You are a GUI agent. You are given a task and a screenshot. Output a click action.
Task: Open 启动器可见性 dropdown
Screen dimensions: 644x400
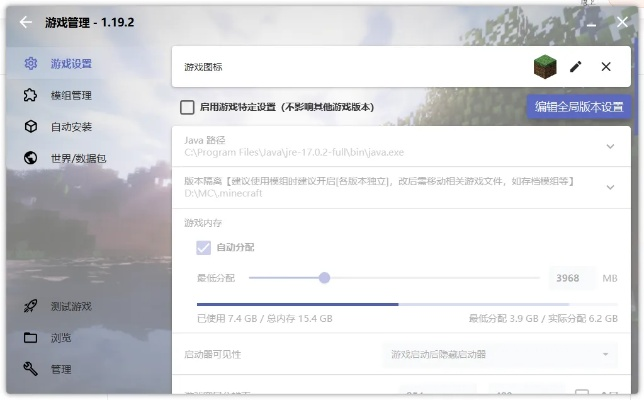pyautogui.click(x=499, y=354)
